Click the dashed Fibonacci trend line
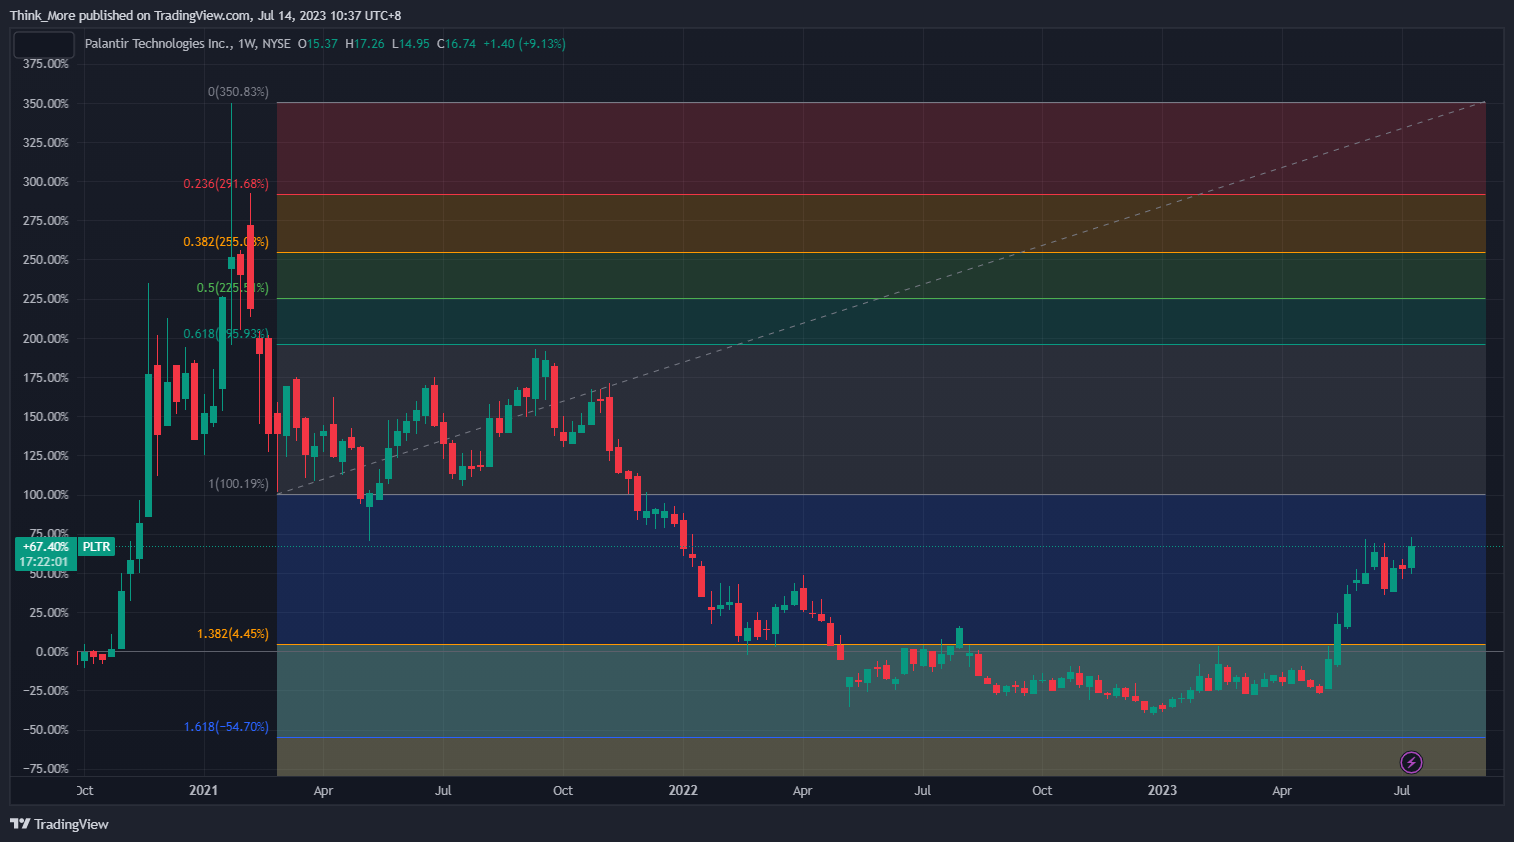 click(880, 298)
